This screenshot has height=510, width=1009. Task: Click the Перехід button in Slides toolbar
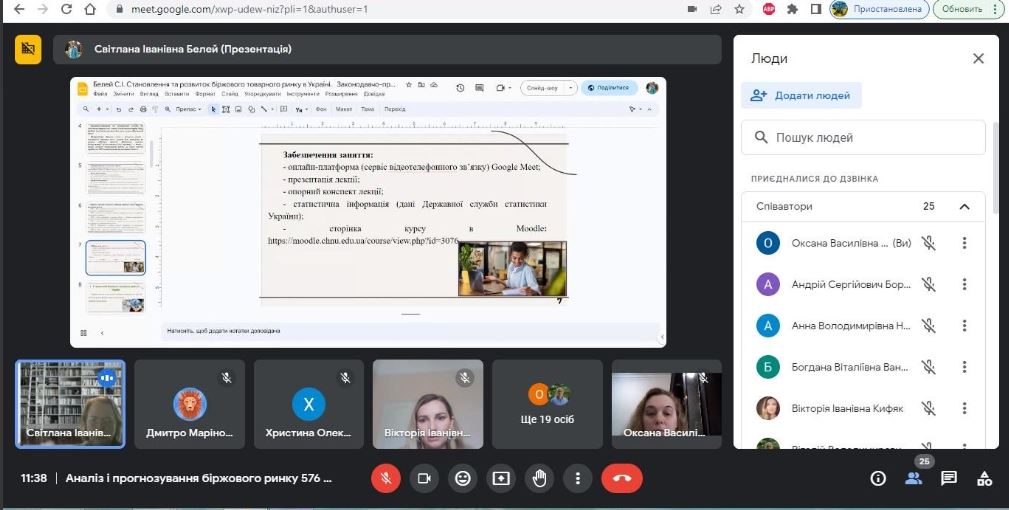click(x=394, y=109)
